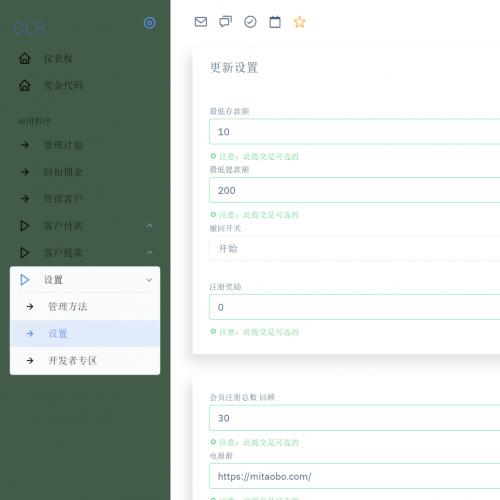The height and width of the screenshot is (500, 500).
Task: Select the highlighted 设置 submenu item
Action: click(85, 333)
